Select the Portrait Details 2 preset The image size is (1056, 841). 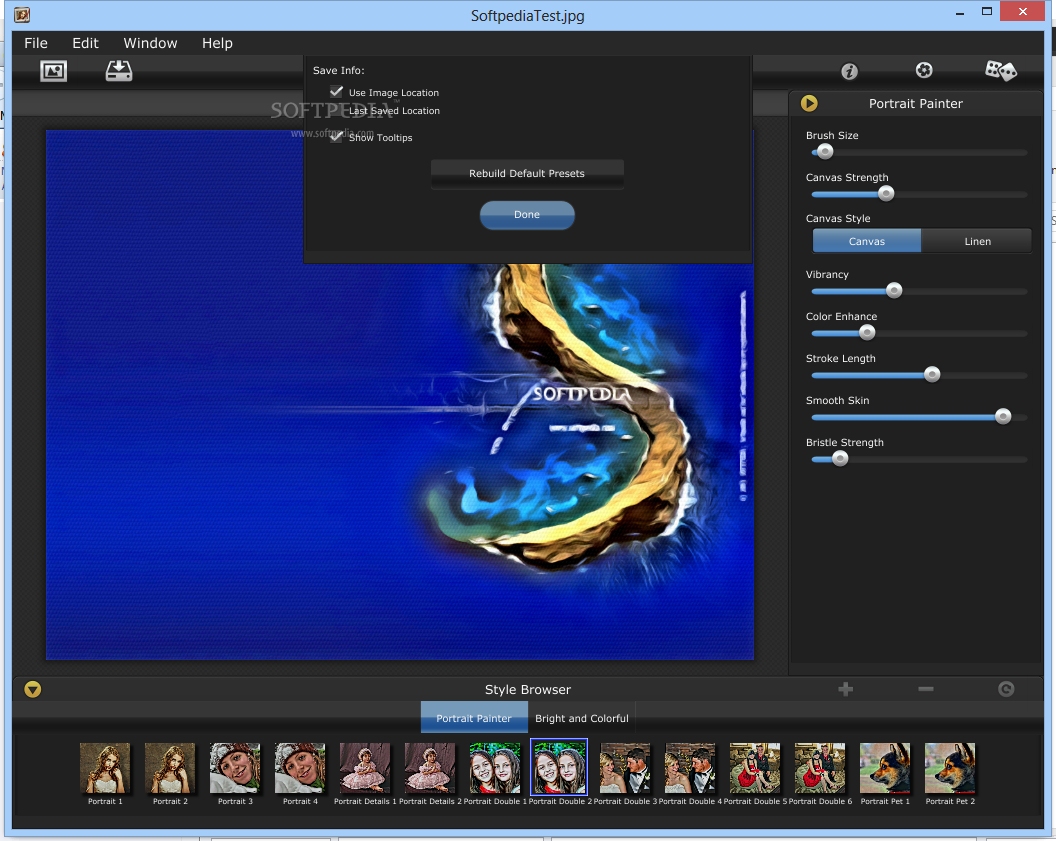(430, 768)
